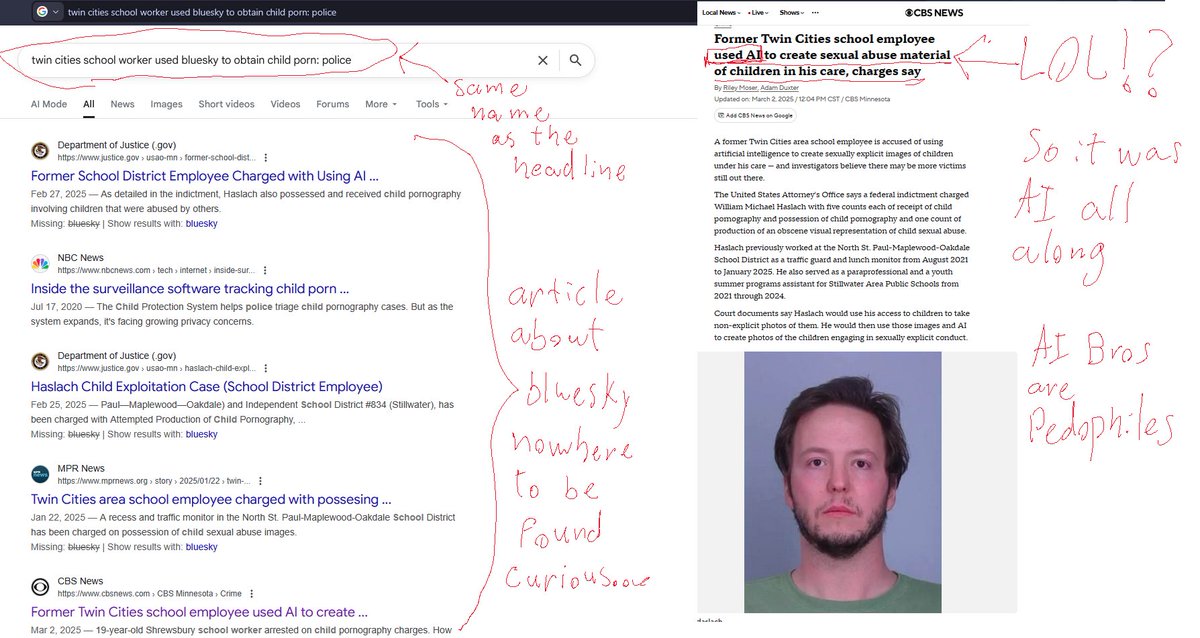Image resolution: width=1200 pixels, height=638 pixels.
Task: Open 'Former Twin Cities school employee used AI' result
Action: 199,612
